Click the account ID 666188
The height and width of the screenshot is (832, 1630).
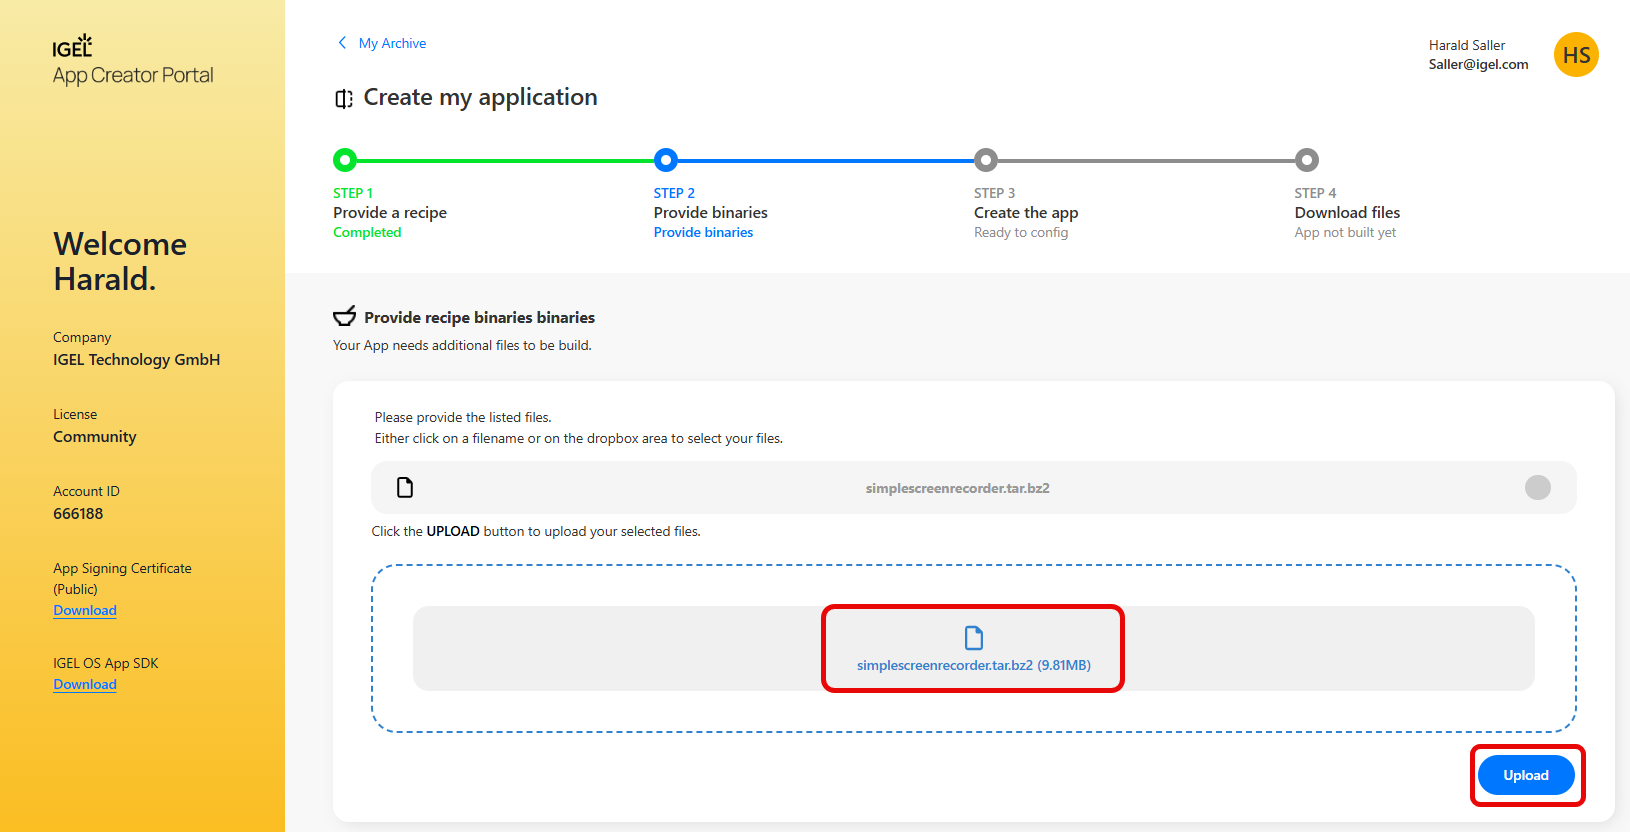pos(78,513)
